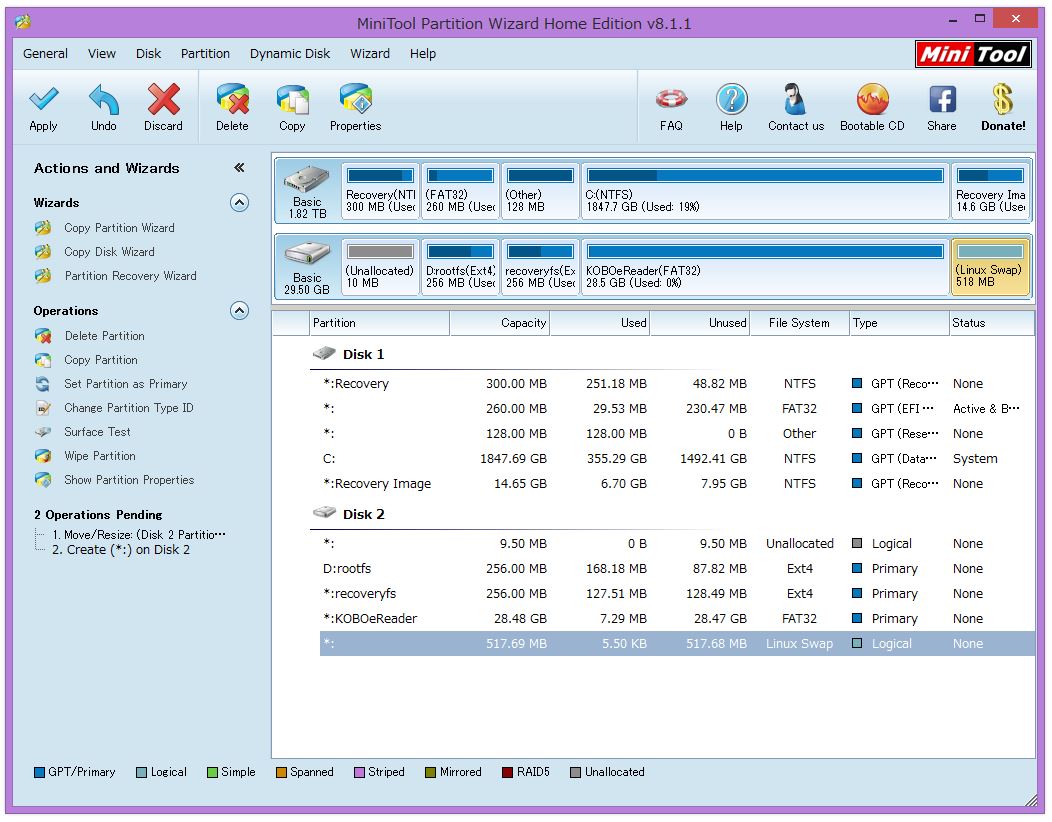Collapse the Wizards section
The height and width of the screenshot is (822, 1052).
coord(240,203)
